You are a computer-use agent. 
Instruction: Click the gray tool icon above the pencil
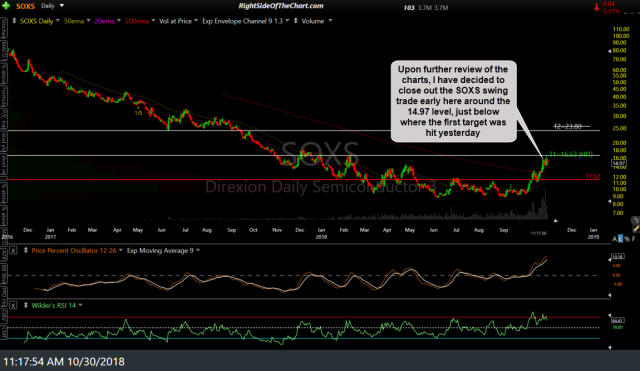pos(635,221)
